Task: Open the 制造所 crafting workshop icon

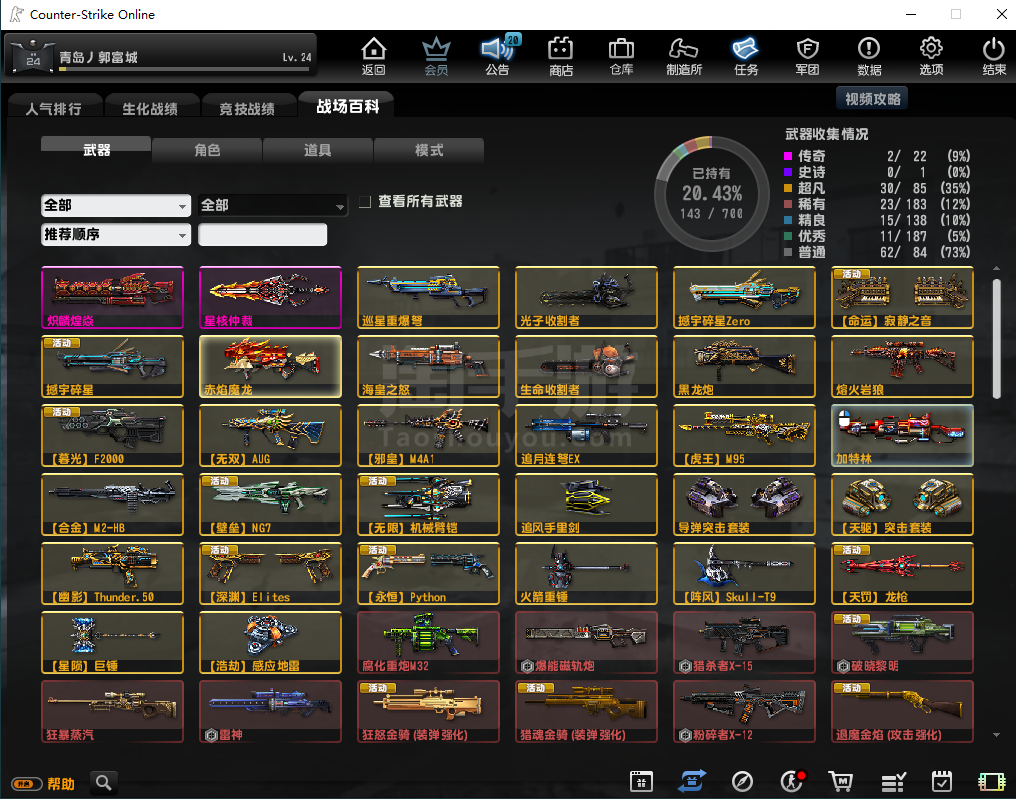Action: click(684, 56)
